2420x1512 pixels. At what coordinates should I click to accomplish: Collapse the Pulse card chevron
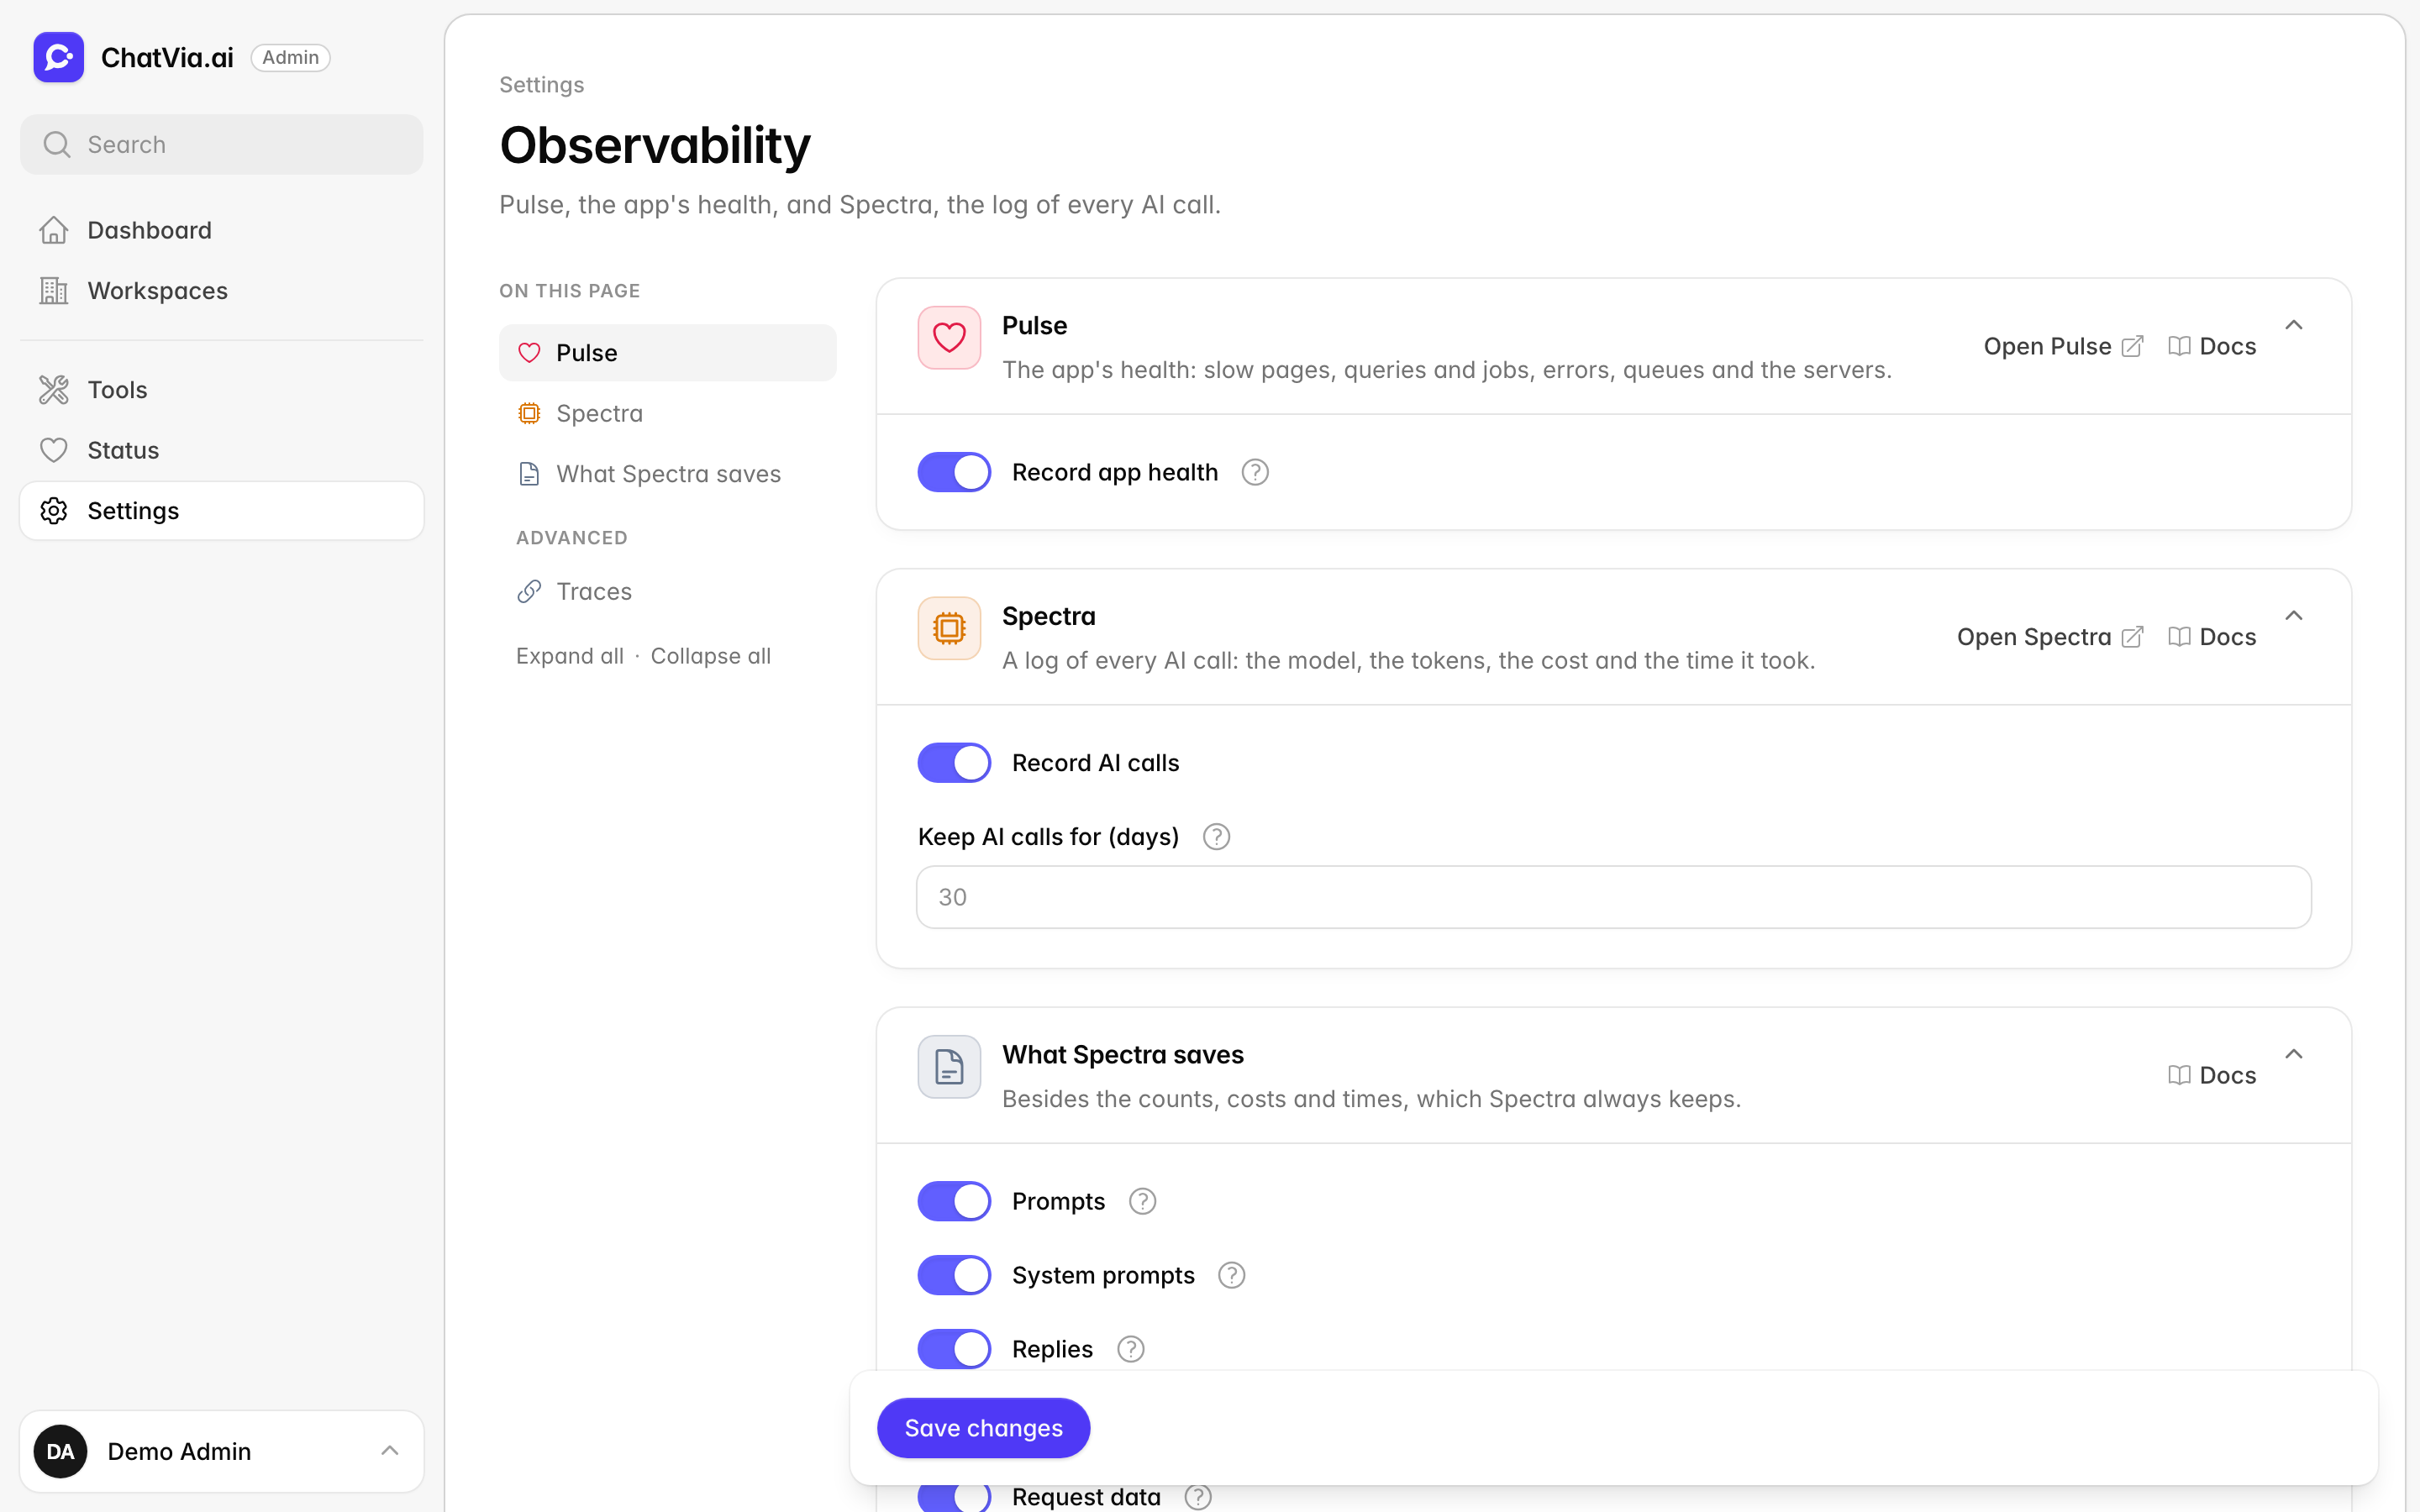click(x=2294, y=325)
